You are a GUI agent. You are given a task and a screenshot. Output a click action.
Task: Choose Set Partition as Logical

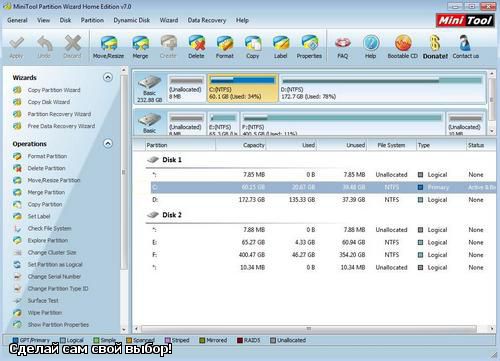(x=55, y=264)
